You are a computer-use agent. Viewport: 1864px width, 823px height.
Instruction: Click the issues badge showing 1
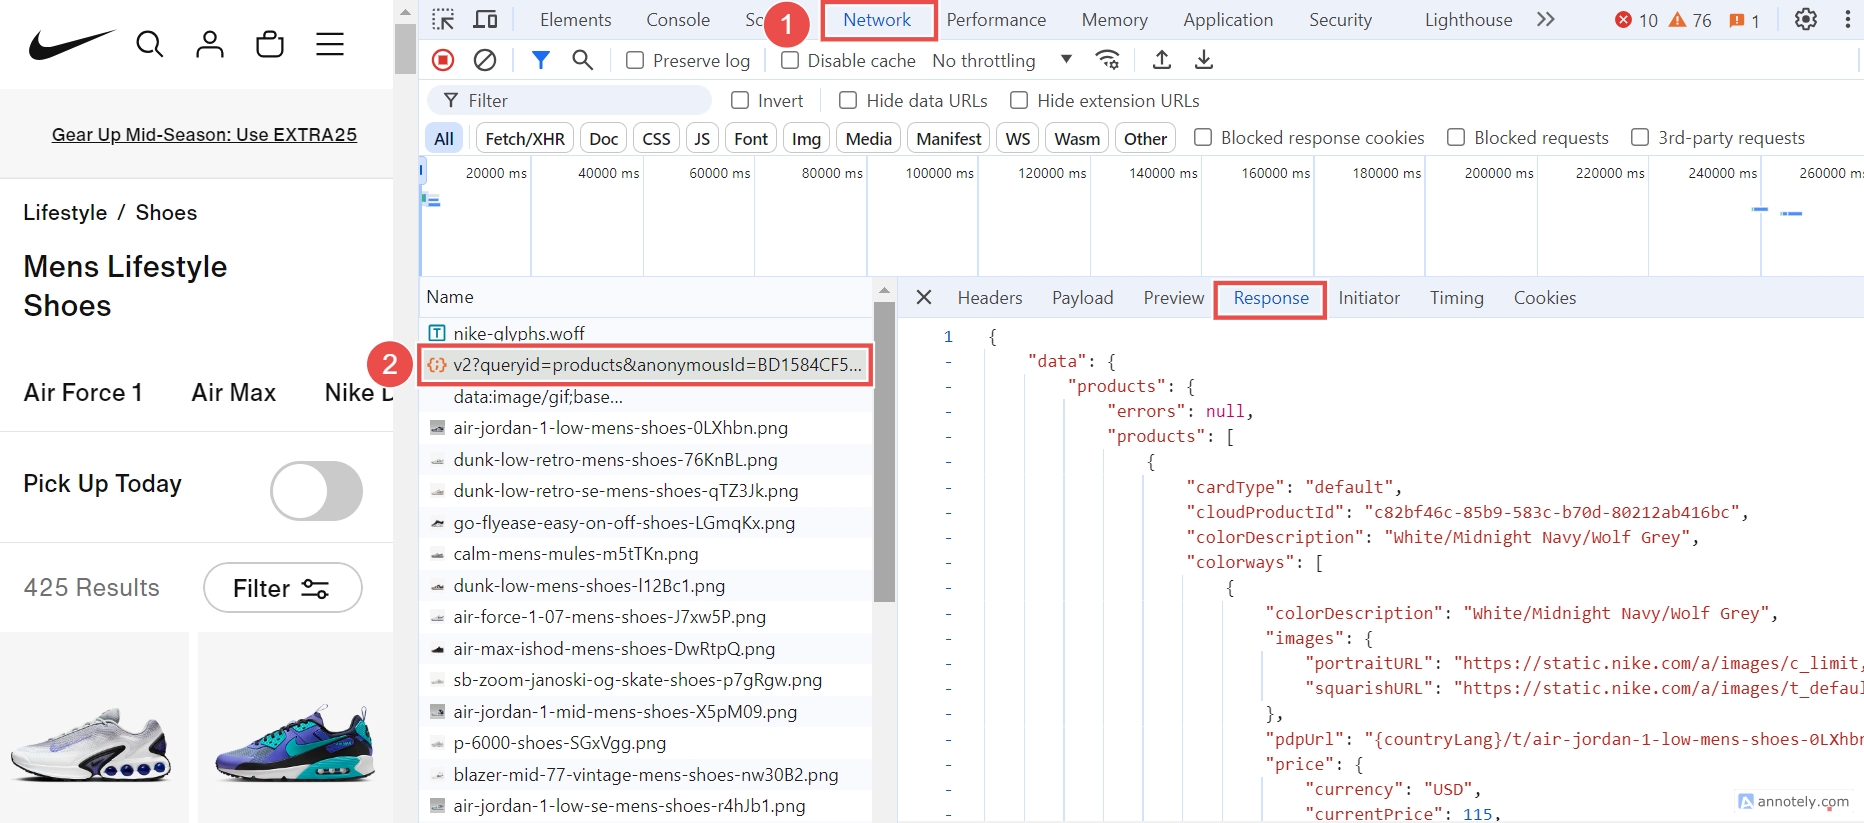tap(1744, 20)
